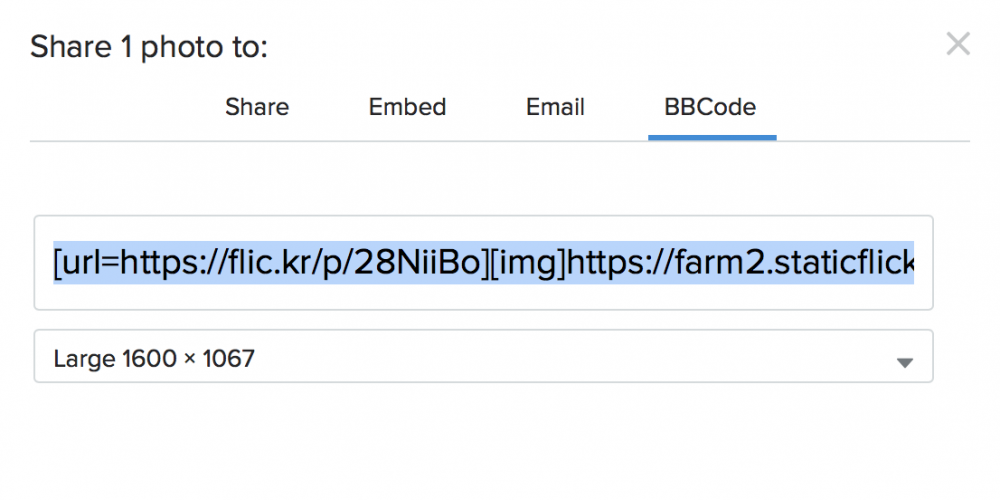Close the share photo dialog
Viewport: 1000px width, 500px height.
(958, 44)
